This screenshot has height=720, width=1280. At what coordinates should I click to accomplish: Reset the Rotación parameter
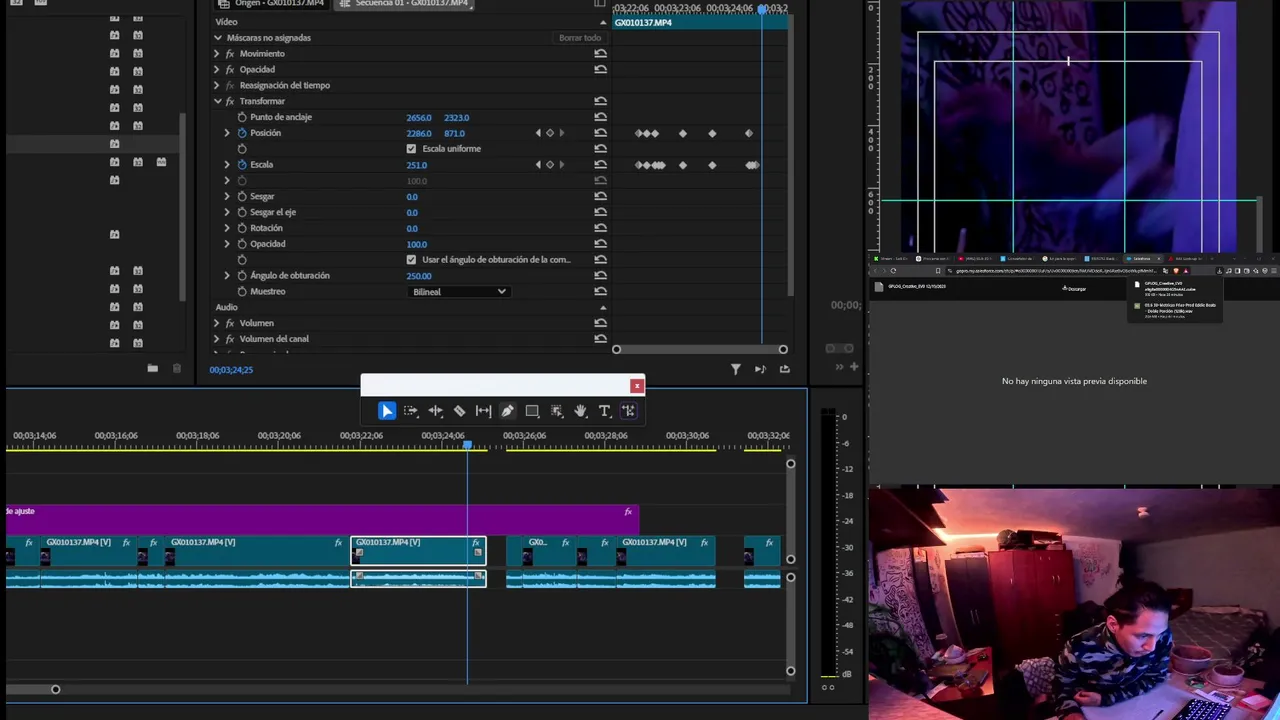[x=600, y=228]
